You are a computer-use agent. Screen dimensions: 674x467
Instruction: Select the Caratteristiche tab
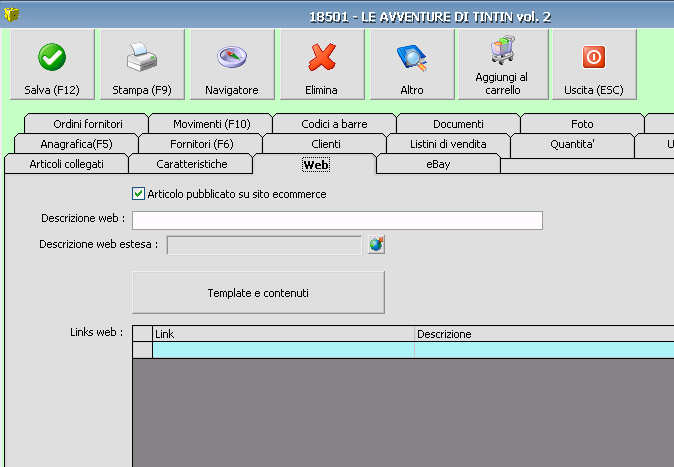click(x=192, y=164)
